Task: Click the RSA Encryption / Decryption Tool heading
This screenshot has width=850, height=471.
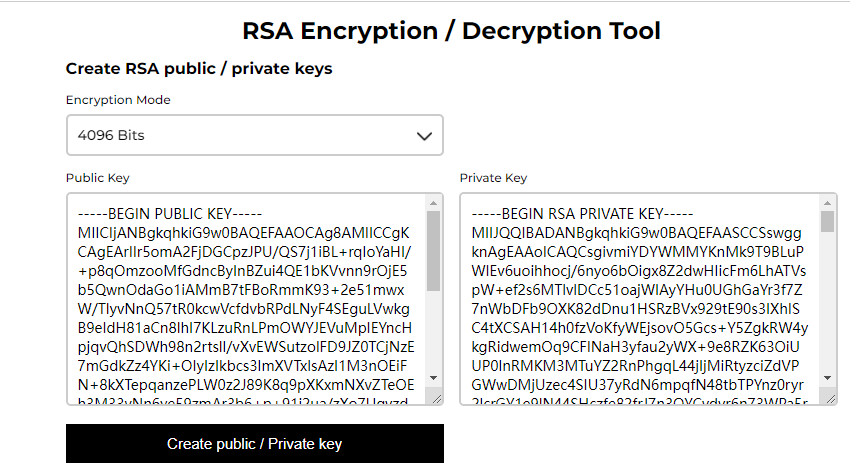Action: coord(451,31)
